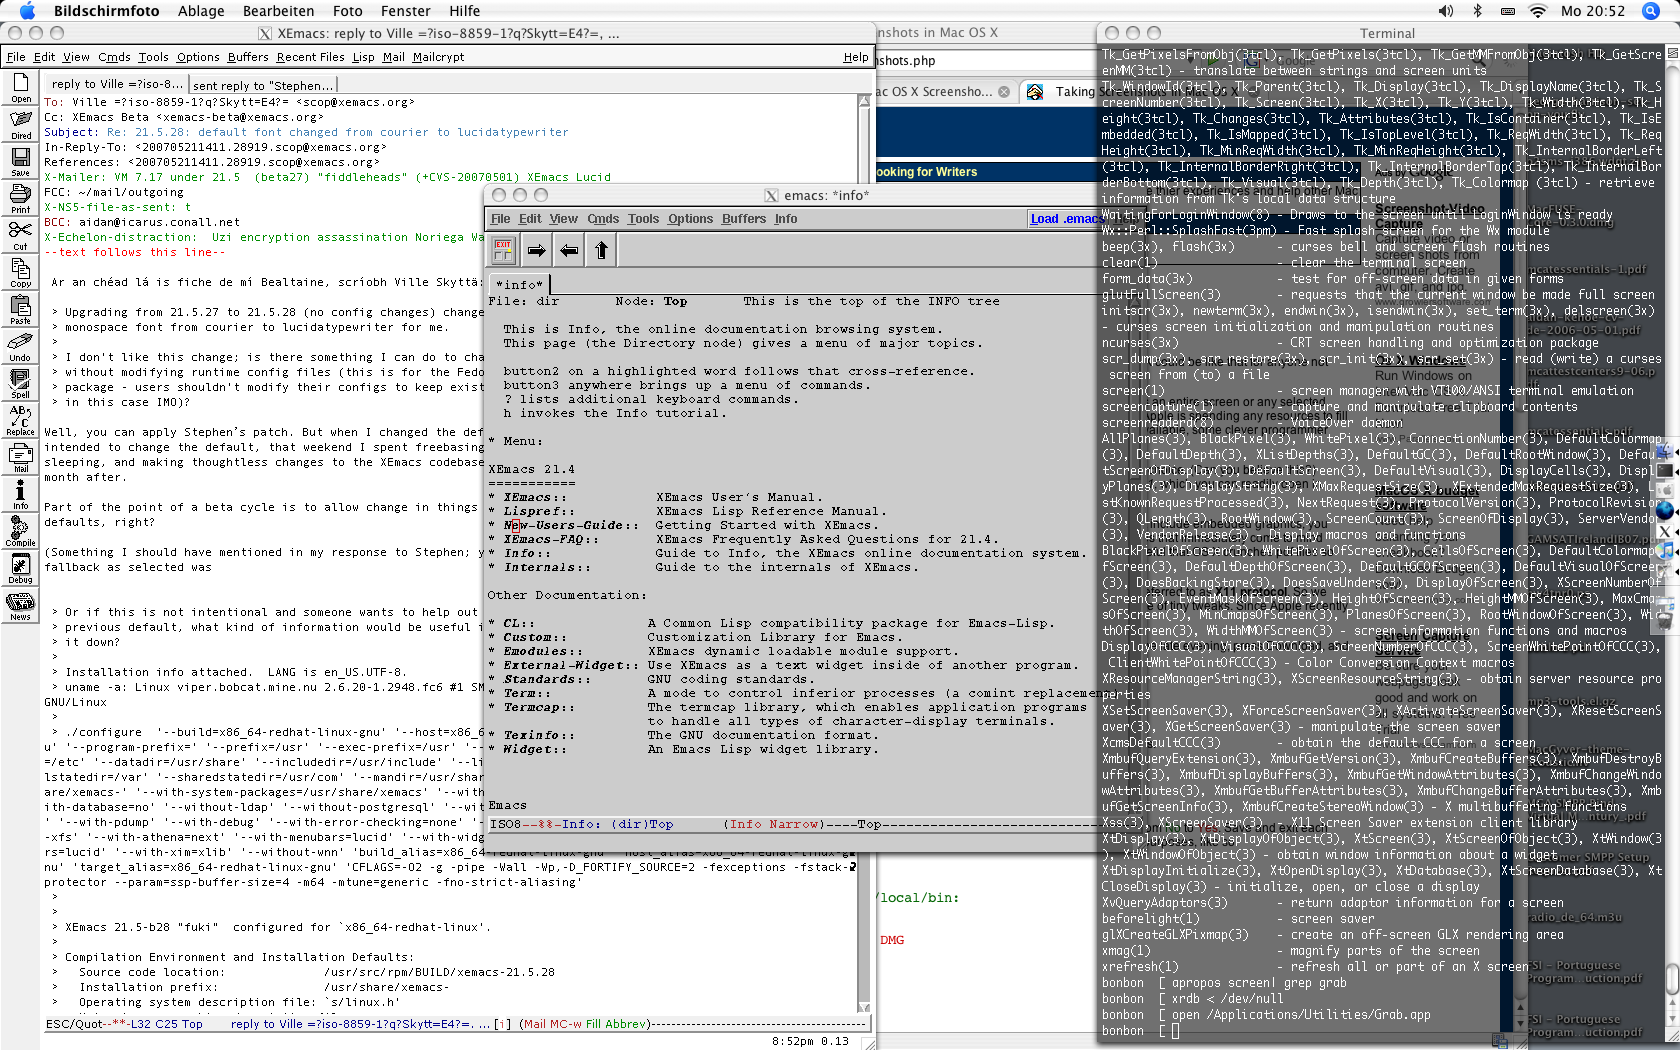This screenshot has height=1050, width=1680.
Task: Open the Recent Files menu
Action: [x=310, y=57]
